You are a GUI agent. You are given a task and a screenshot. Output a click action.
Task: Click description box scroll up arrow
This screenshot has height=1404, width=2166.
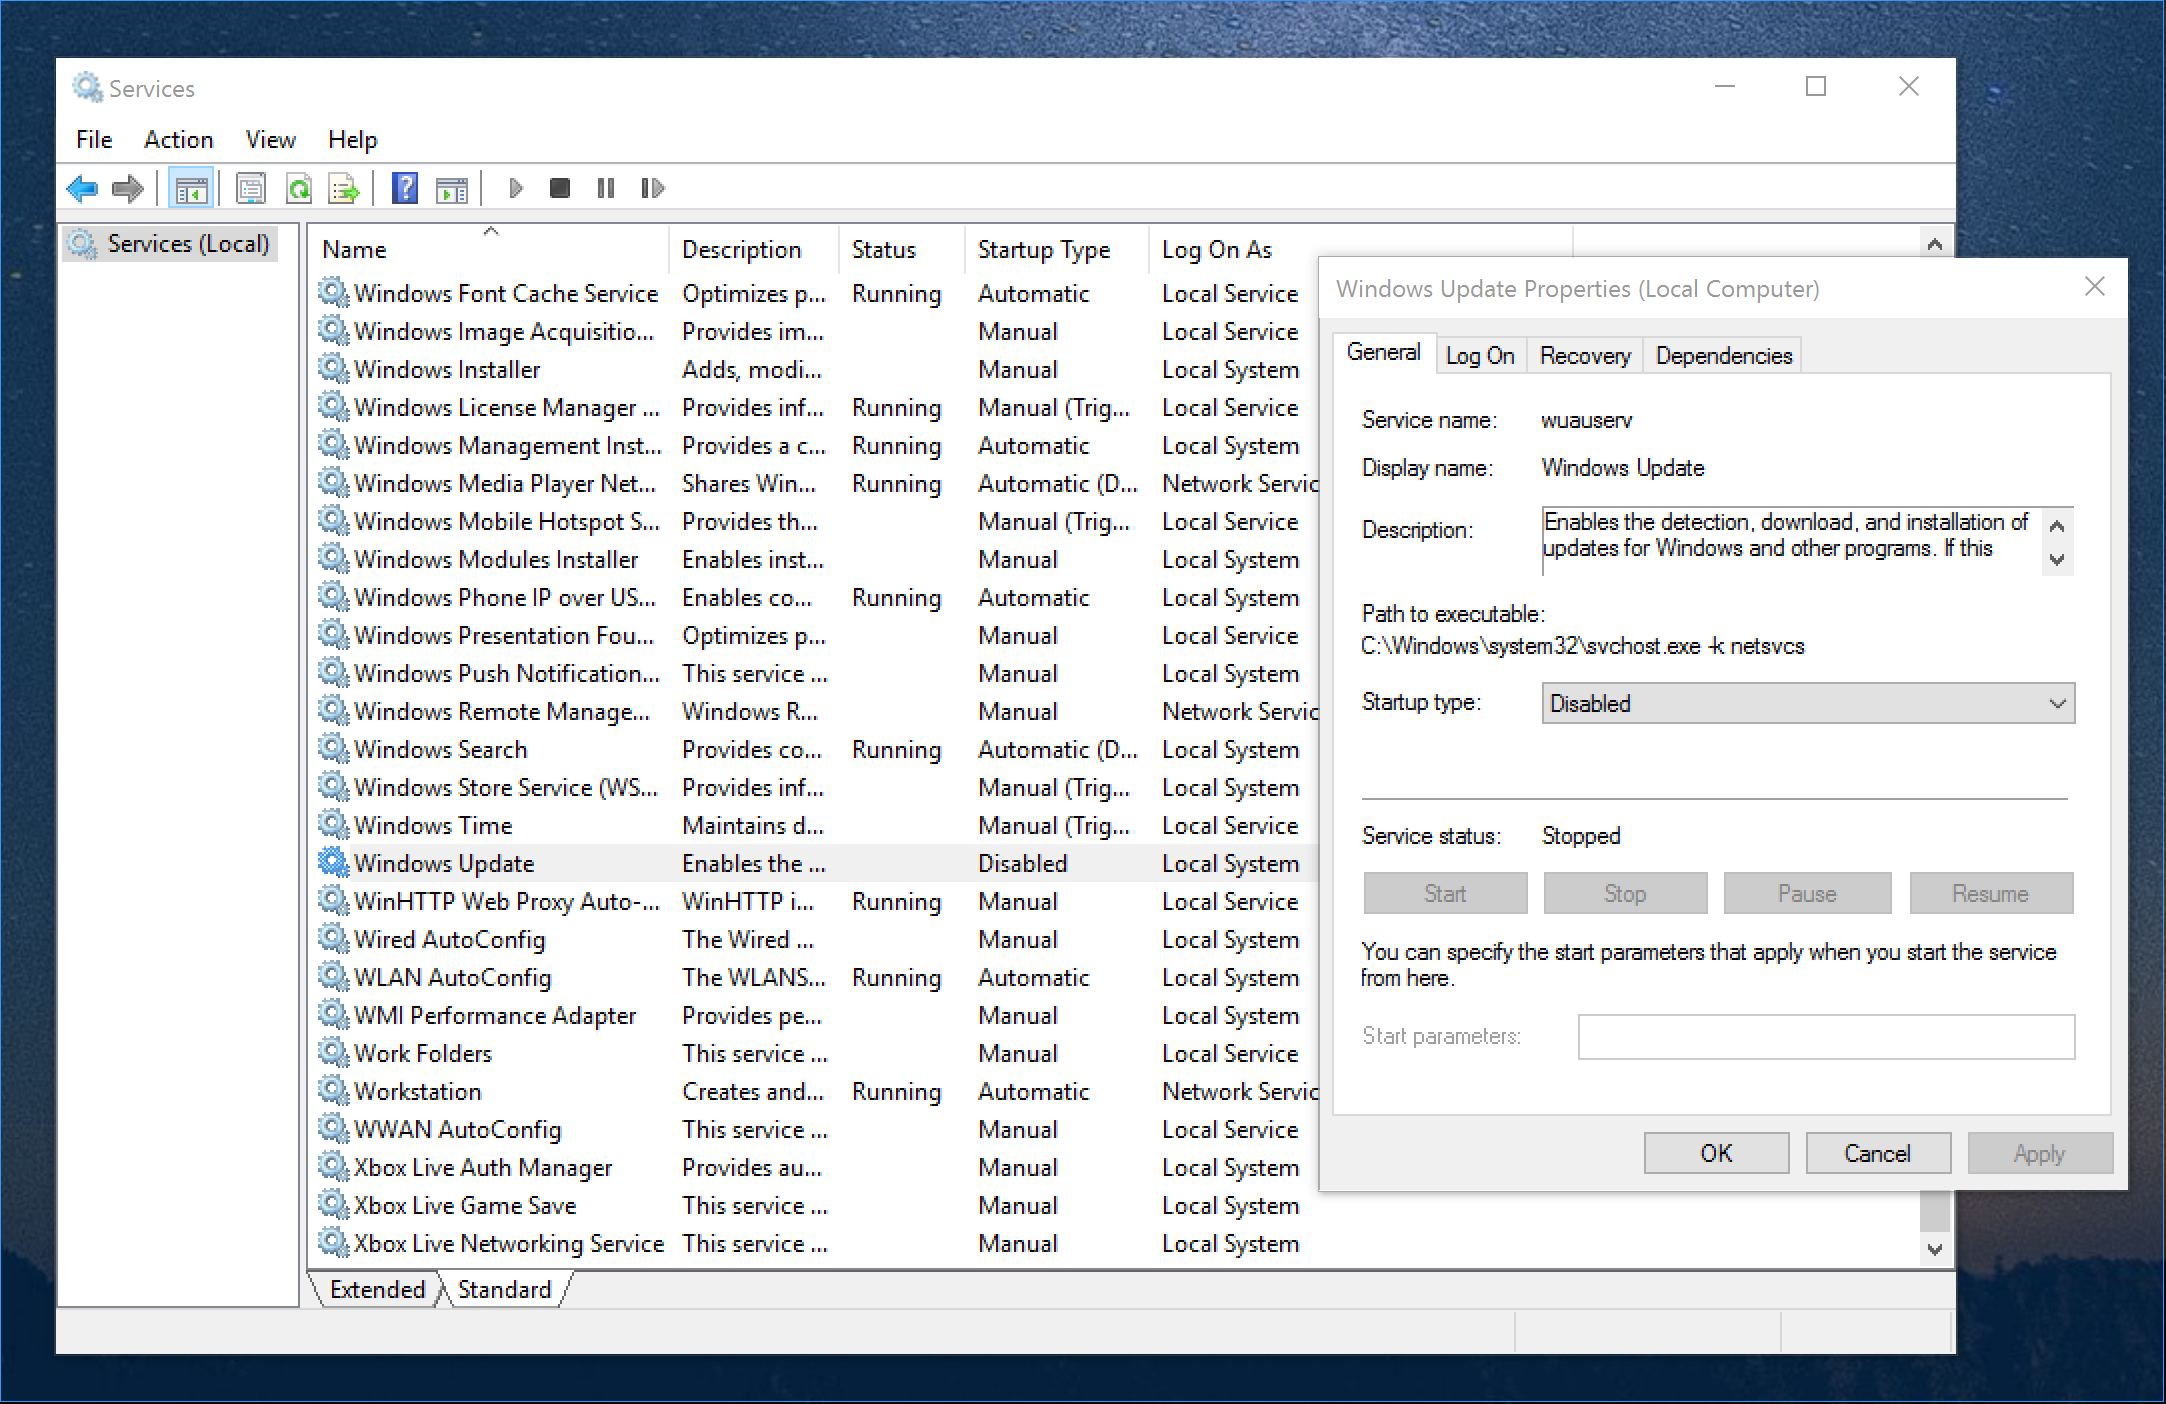pyautogui.click(x=2057, y=526)
